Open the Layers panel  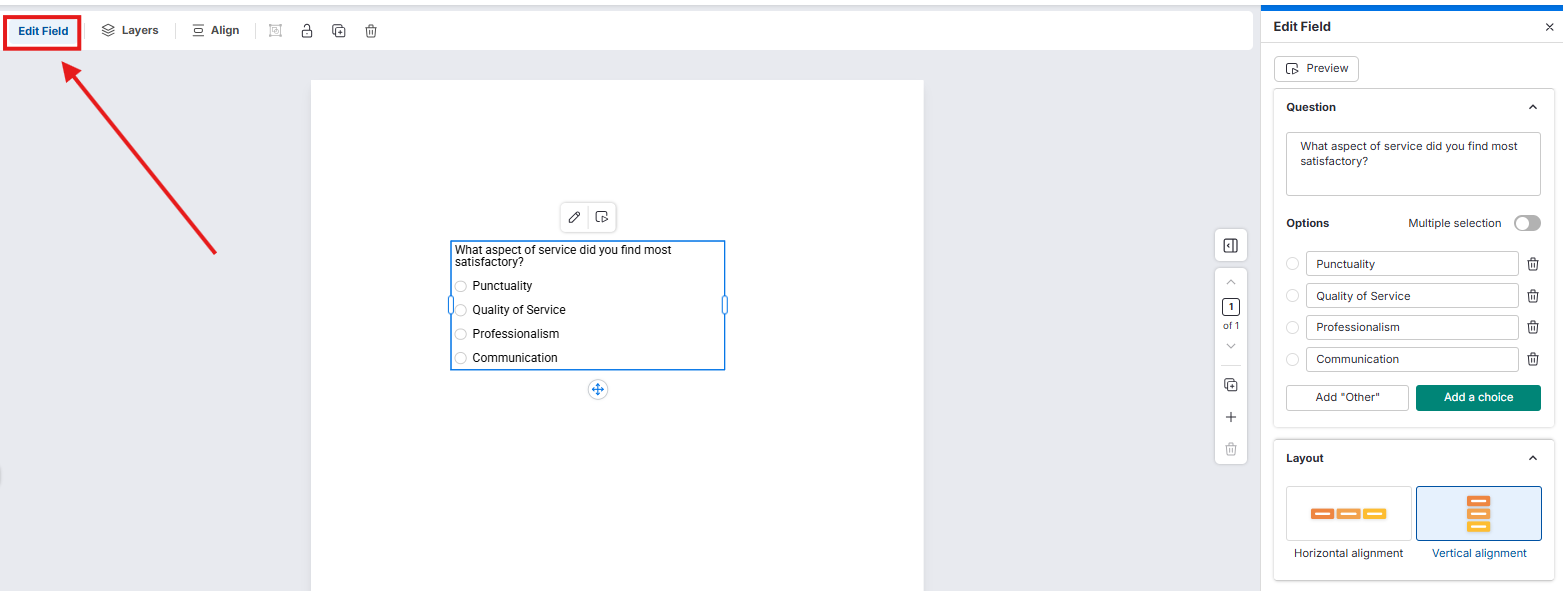click(x=130, y=30)
